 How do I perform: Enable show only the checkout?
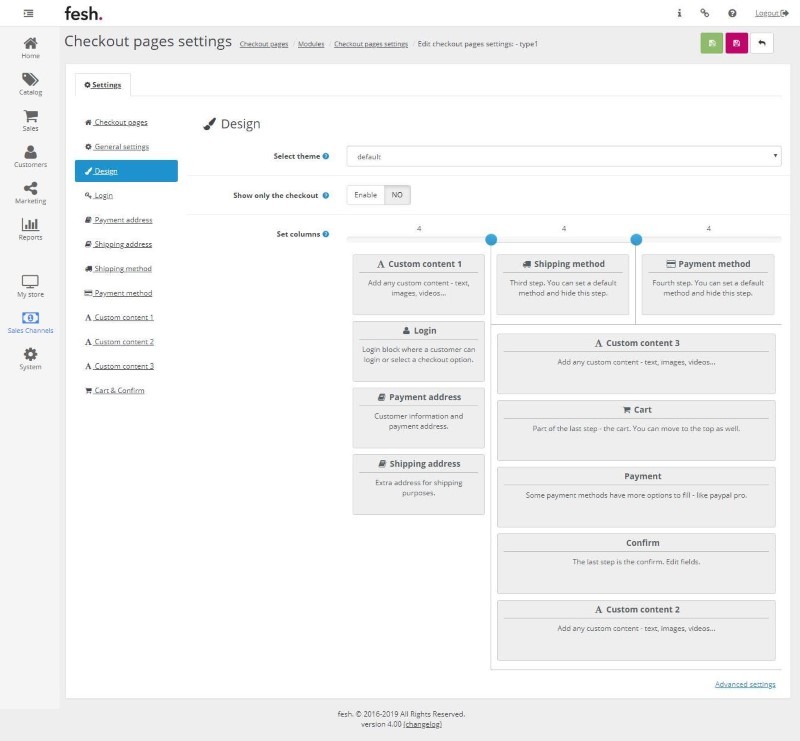[366, 195]
